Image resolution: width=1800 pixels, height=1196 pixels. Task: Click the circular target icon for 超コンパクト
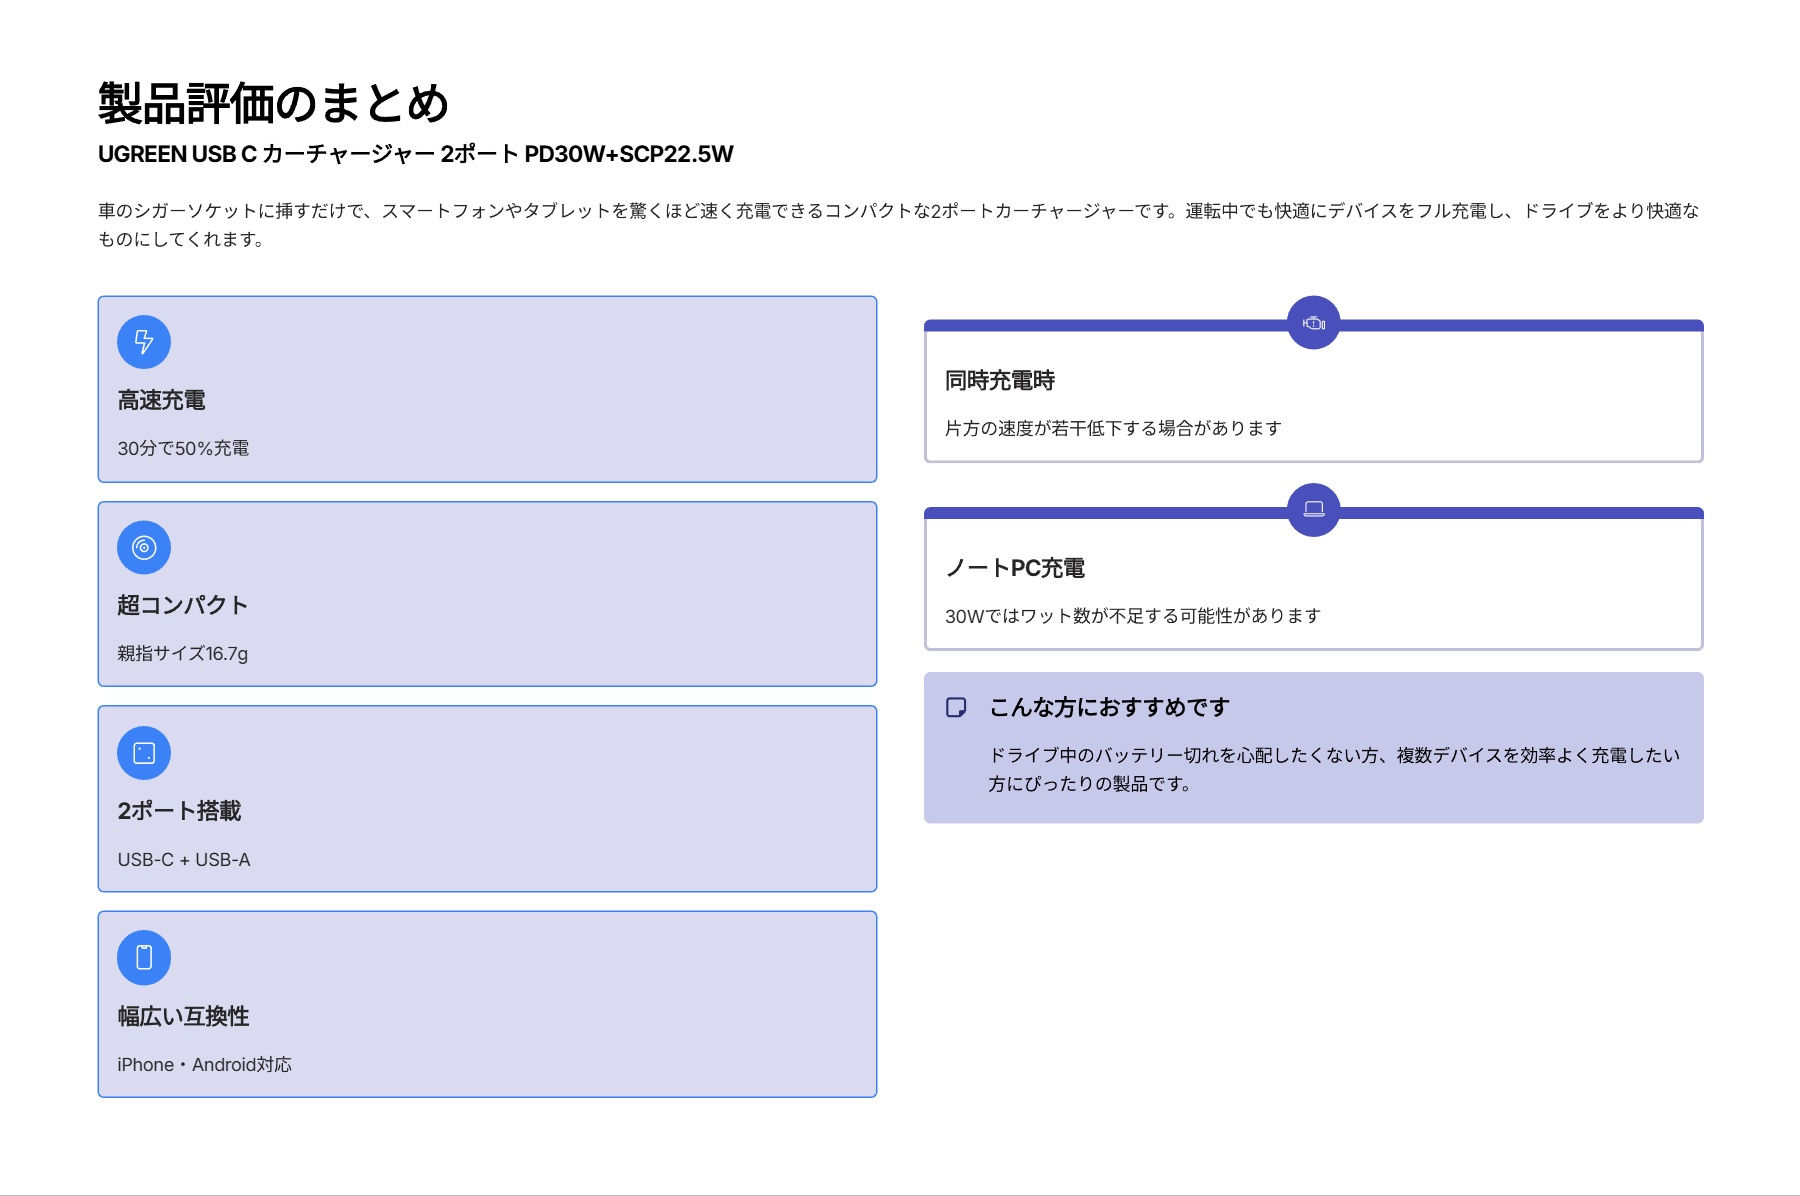pyautogui.click(x=144, y=548)
